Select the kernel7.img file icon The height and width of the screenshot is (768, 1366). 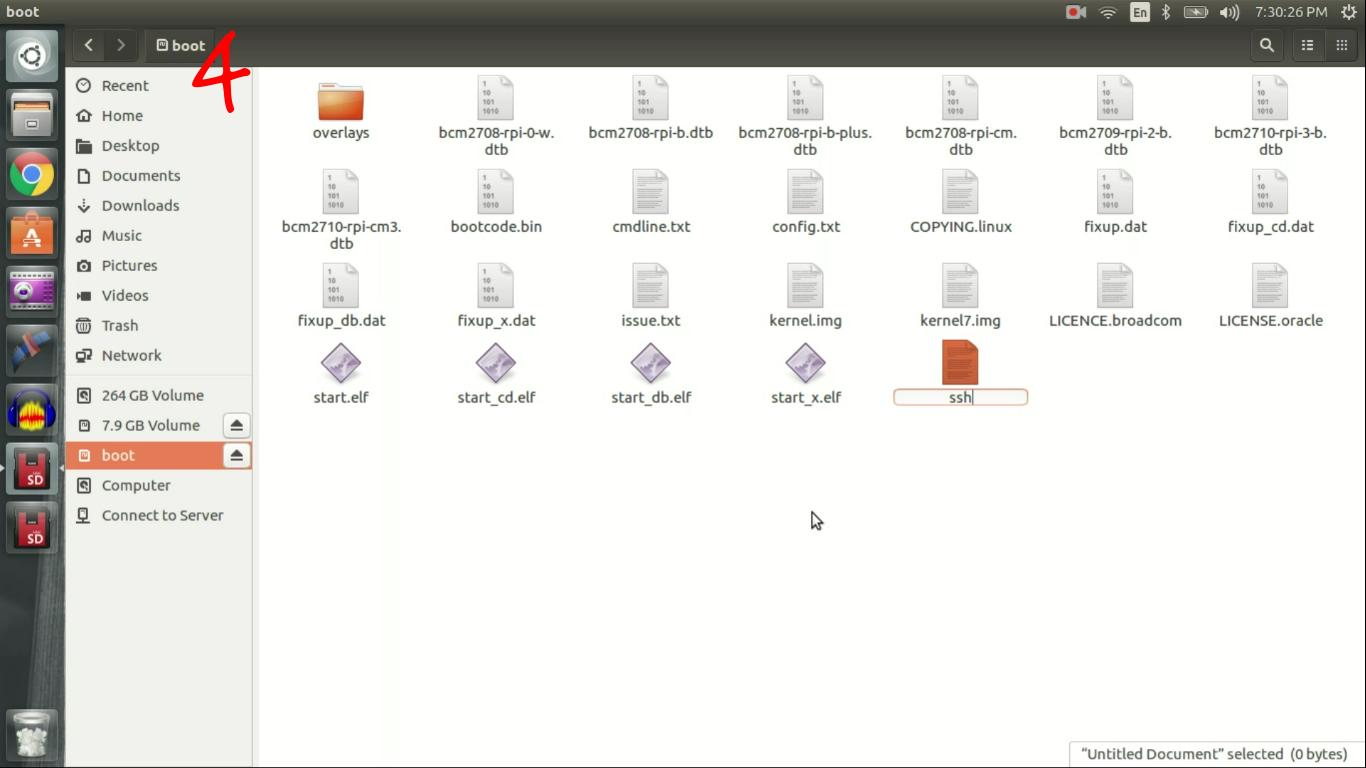click(960, 286)
